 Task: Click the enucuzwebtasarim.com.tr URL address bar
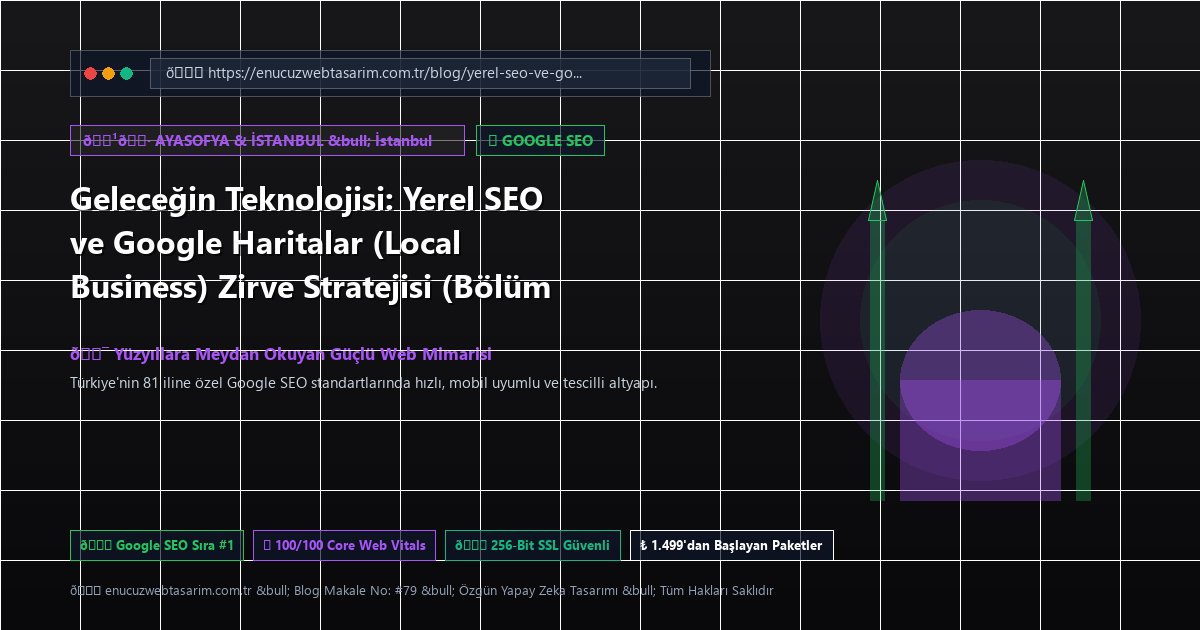[x=420, y=73]
